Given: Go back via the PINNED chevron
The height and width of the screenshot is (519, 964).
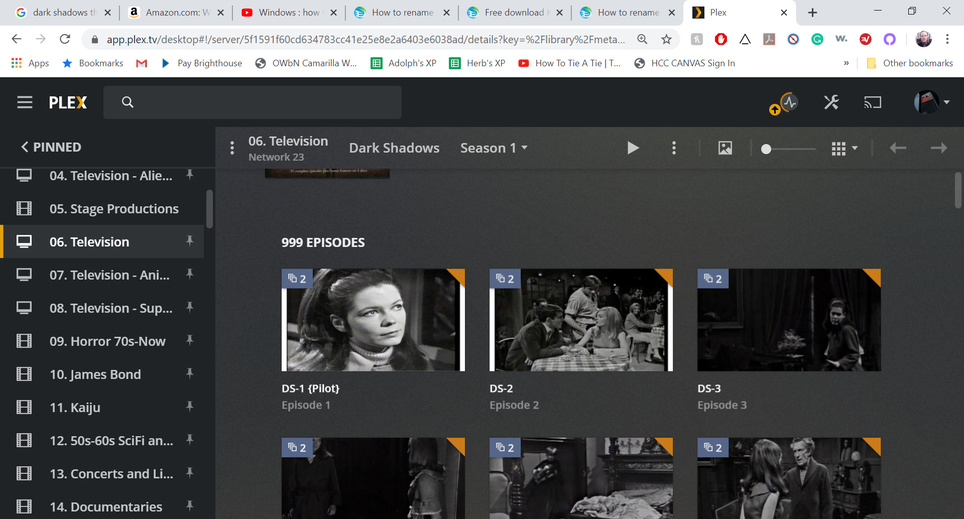Looking at the screenshot, I should click(x=25, y=147).
